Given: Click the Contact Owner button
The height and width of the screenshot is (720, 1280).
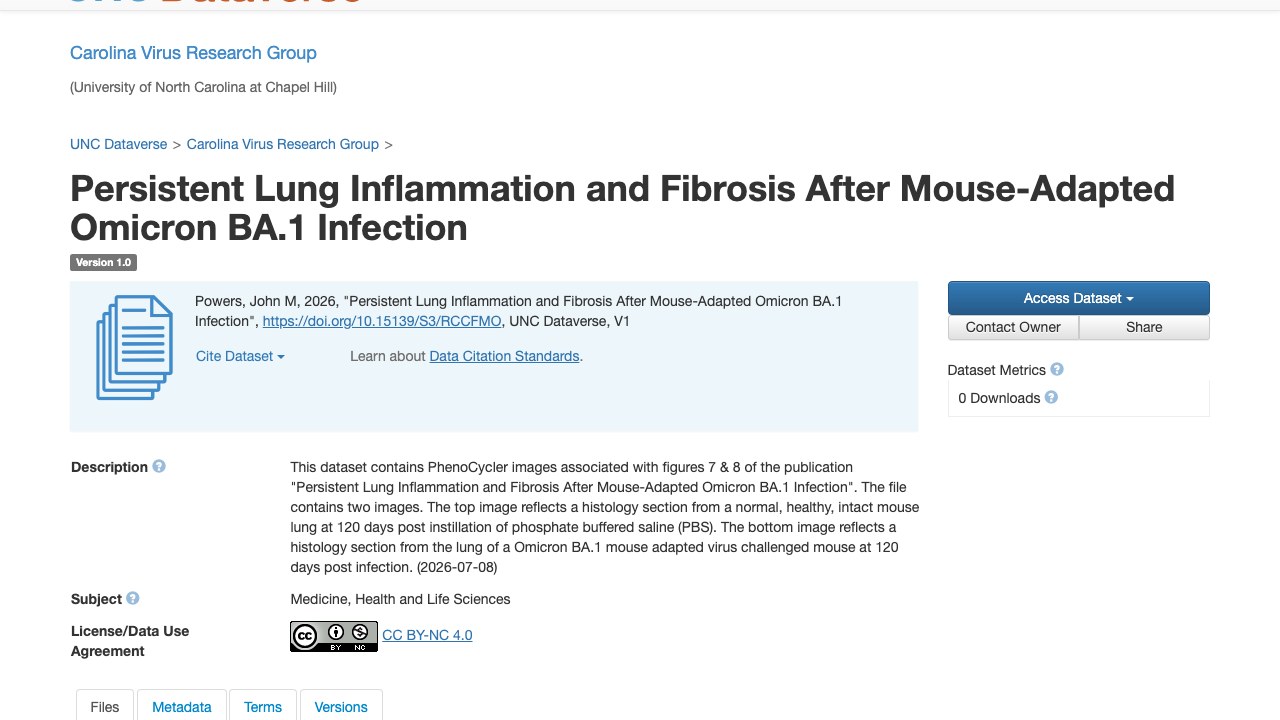Looking at the screenshot, I should click(1013, 327).
